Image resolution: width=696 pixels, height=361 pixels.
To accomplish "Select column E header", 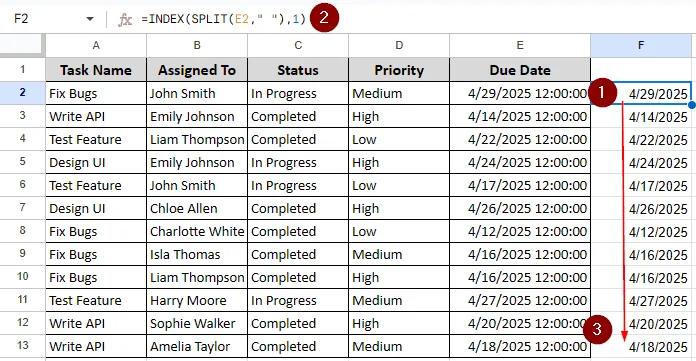I will coord(520,45).
